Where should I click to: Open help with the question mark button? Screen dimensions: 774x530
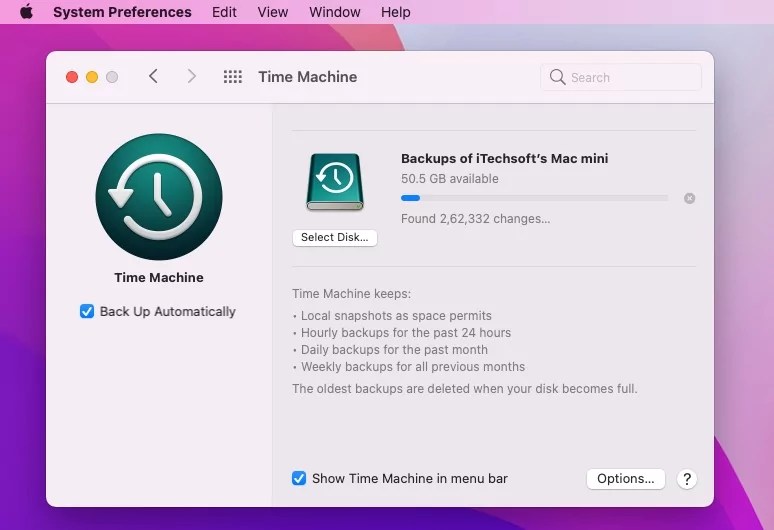tap(687, 479)
